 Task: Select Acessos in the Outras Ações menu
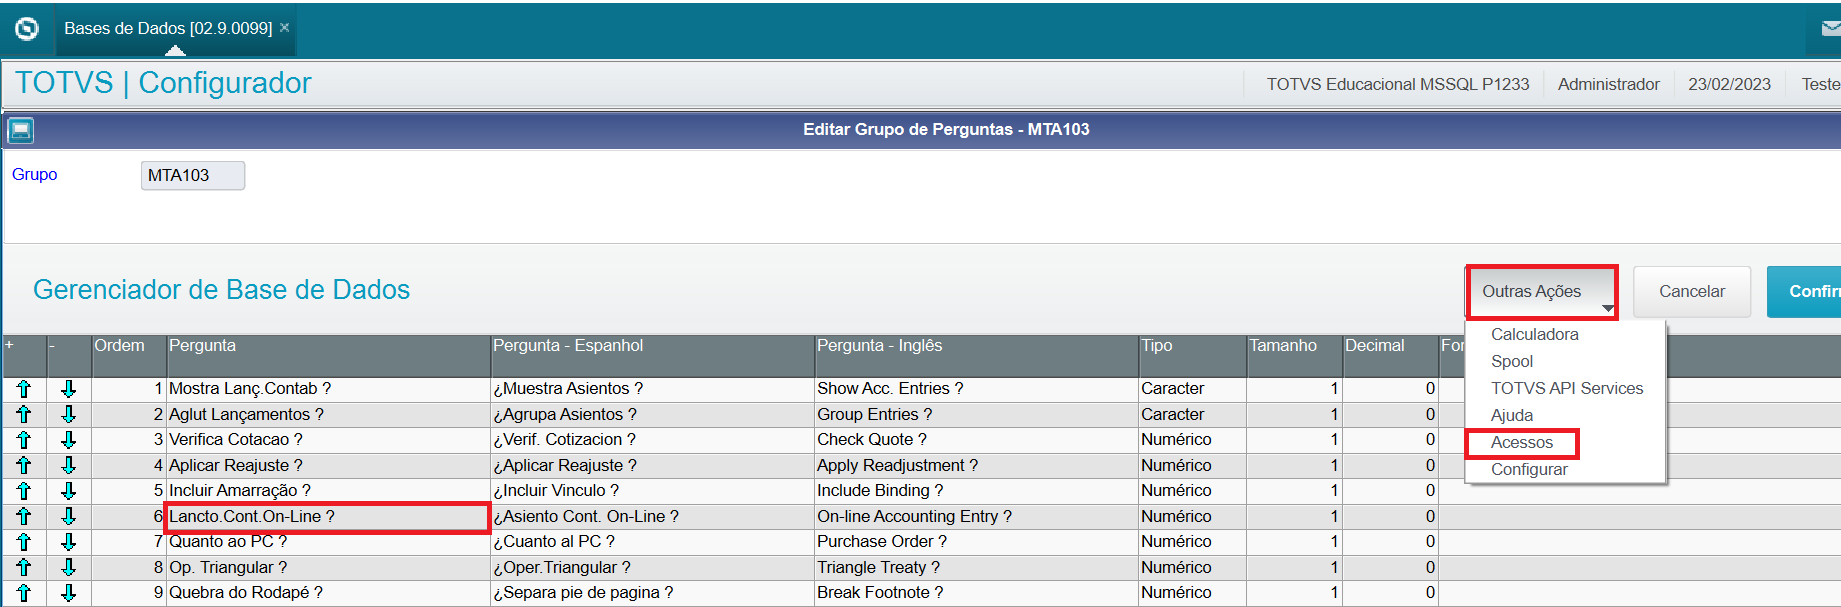[1521, 442]
